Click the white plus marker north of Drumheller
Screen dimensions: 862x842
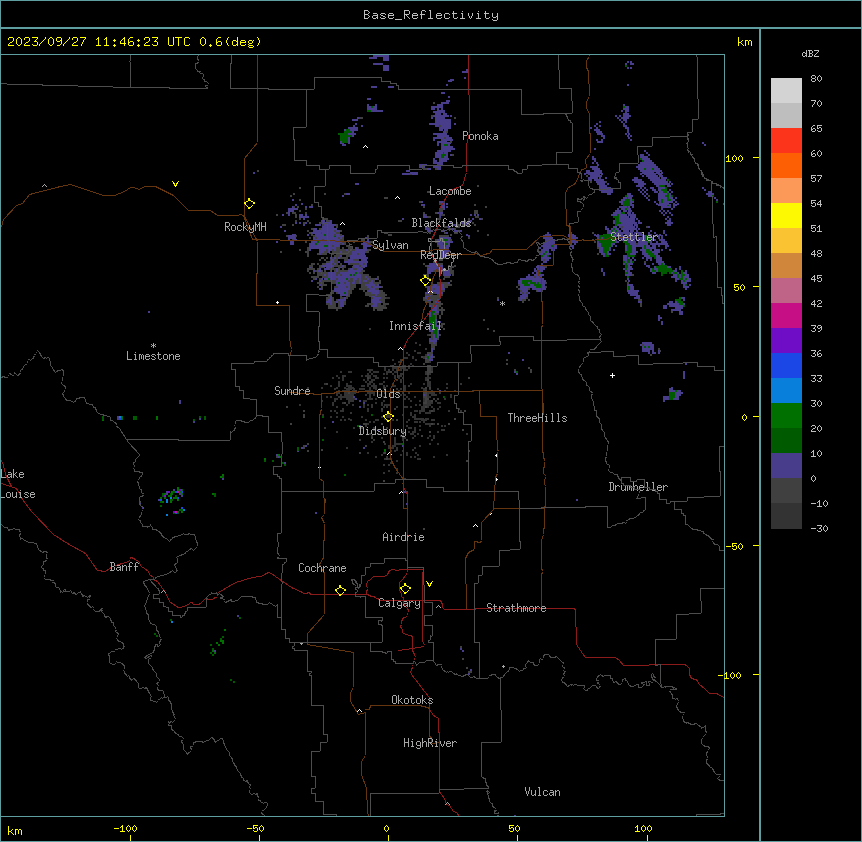click(612, 375)
